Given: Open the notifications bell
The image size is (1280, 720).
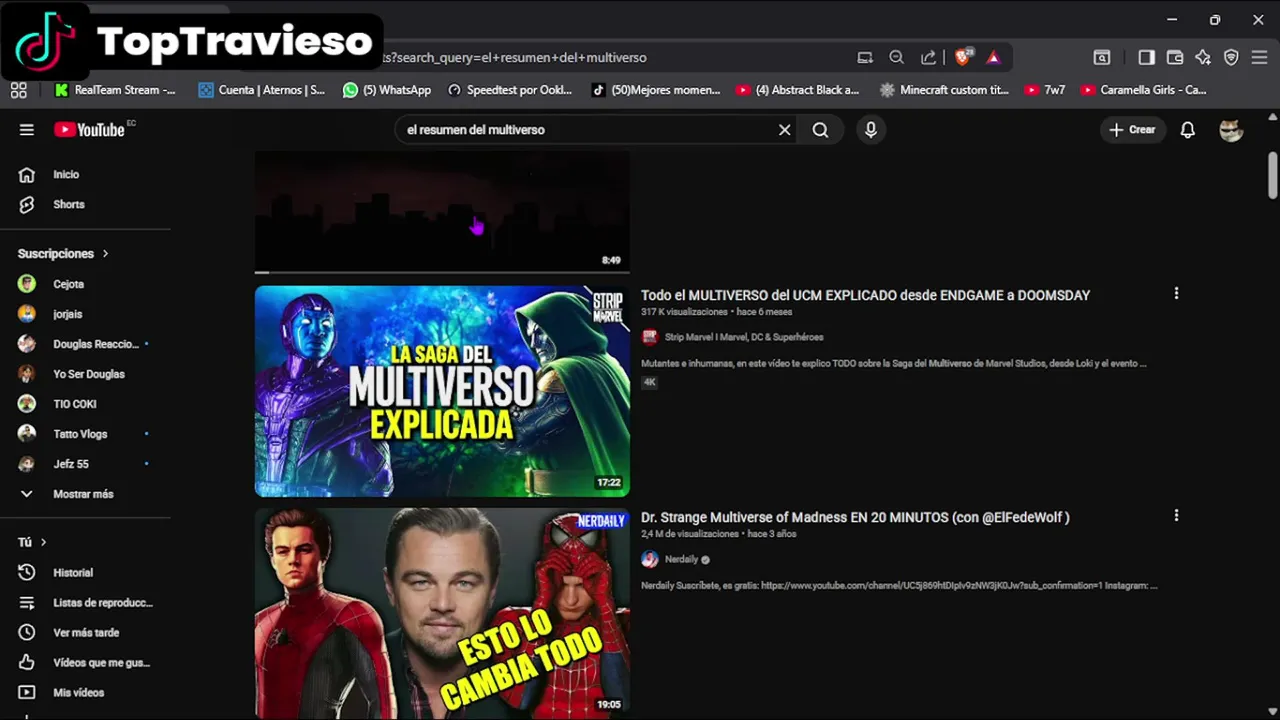Looking at the screenshot, I should (1187, 130).
